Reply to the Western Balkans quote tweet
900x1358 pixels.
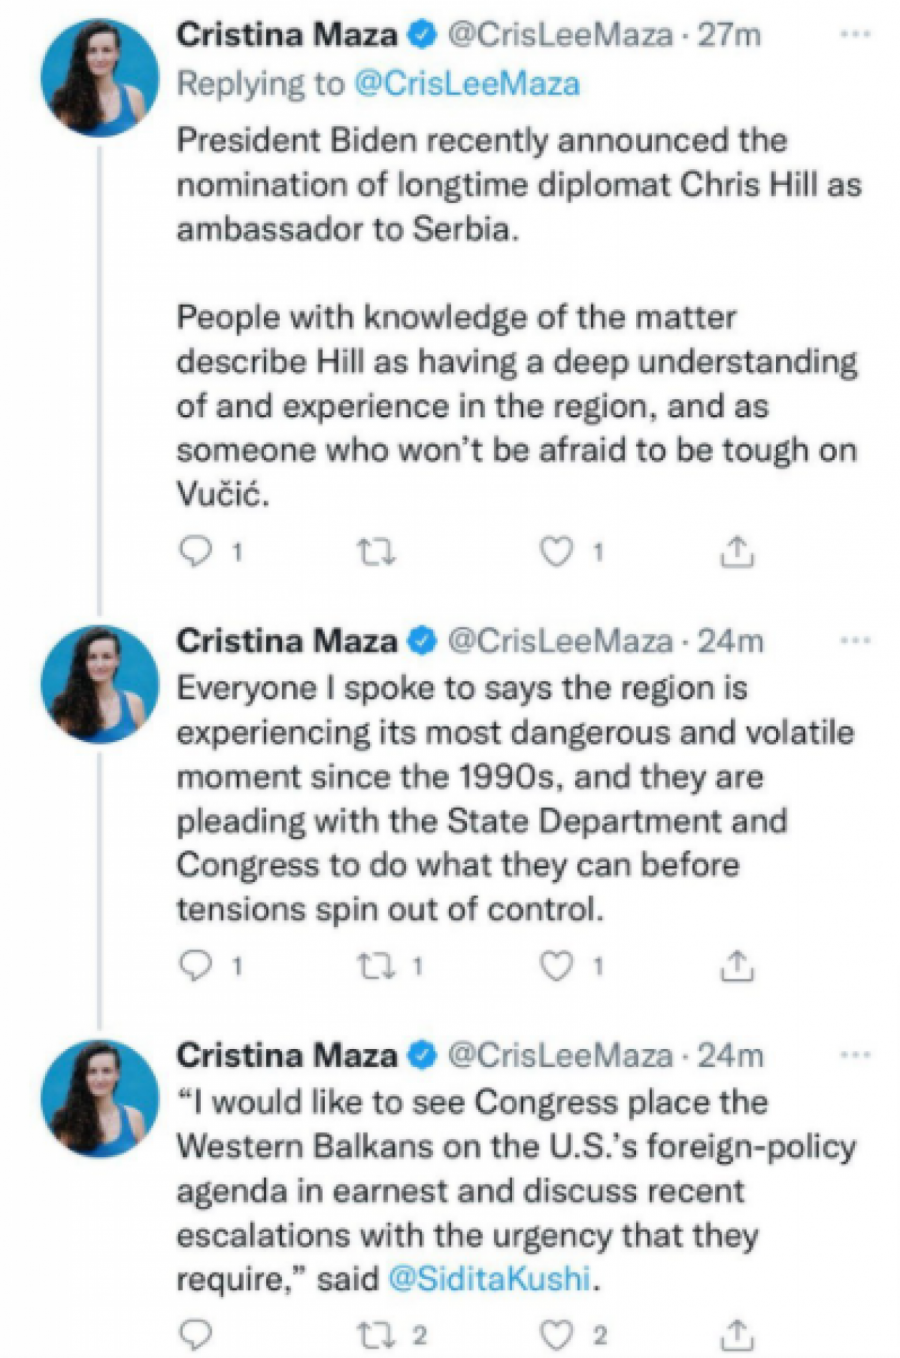click(196, 1334)
